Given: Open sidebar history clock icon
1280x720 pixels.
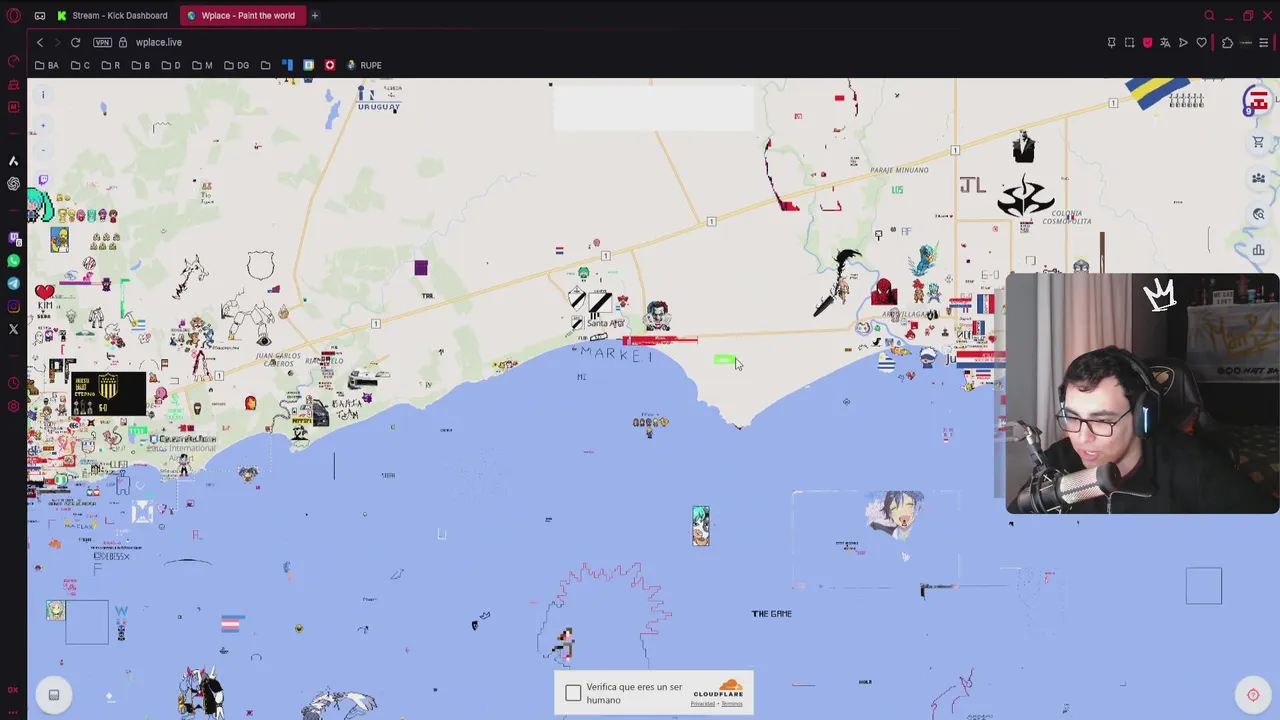Looking at the screenshot, I should pyautogui.click(x=14, y=383).
